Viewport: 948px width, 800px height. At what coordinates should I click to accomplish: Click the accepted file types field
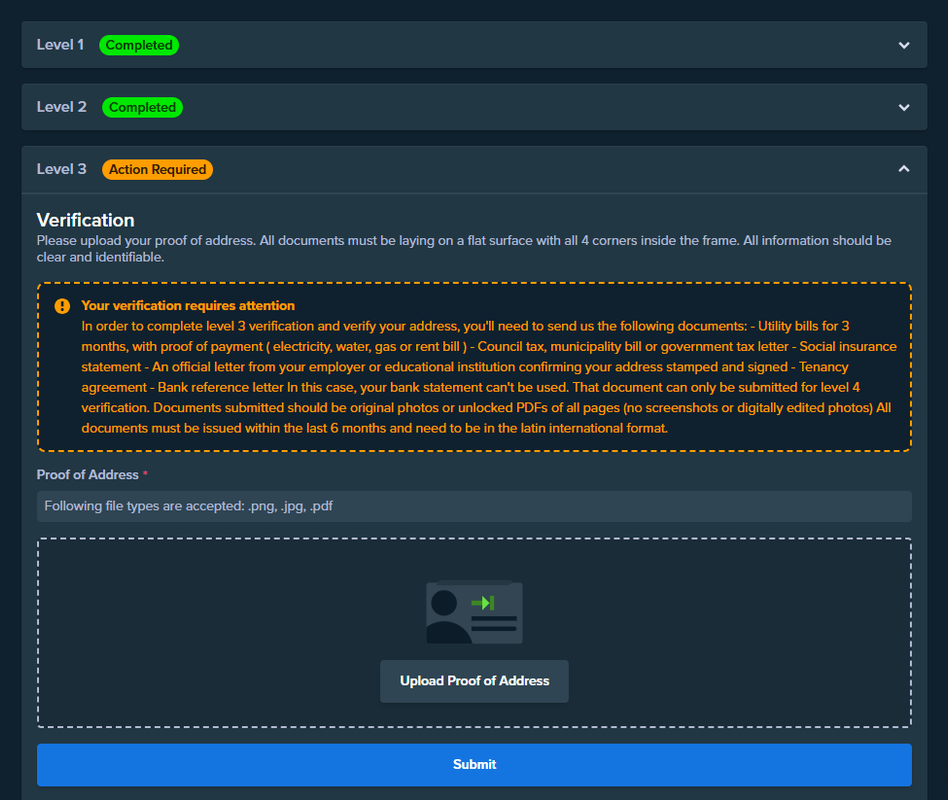475,506
